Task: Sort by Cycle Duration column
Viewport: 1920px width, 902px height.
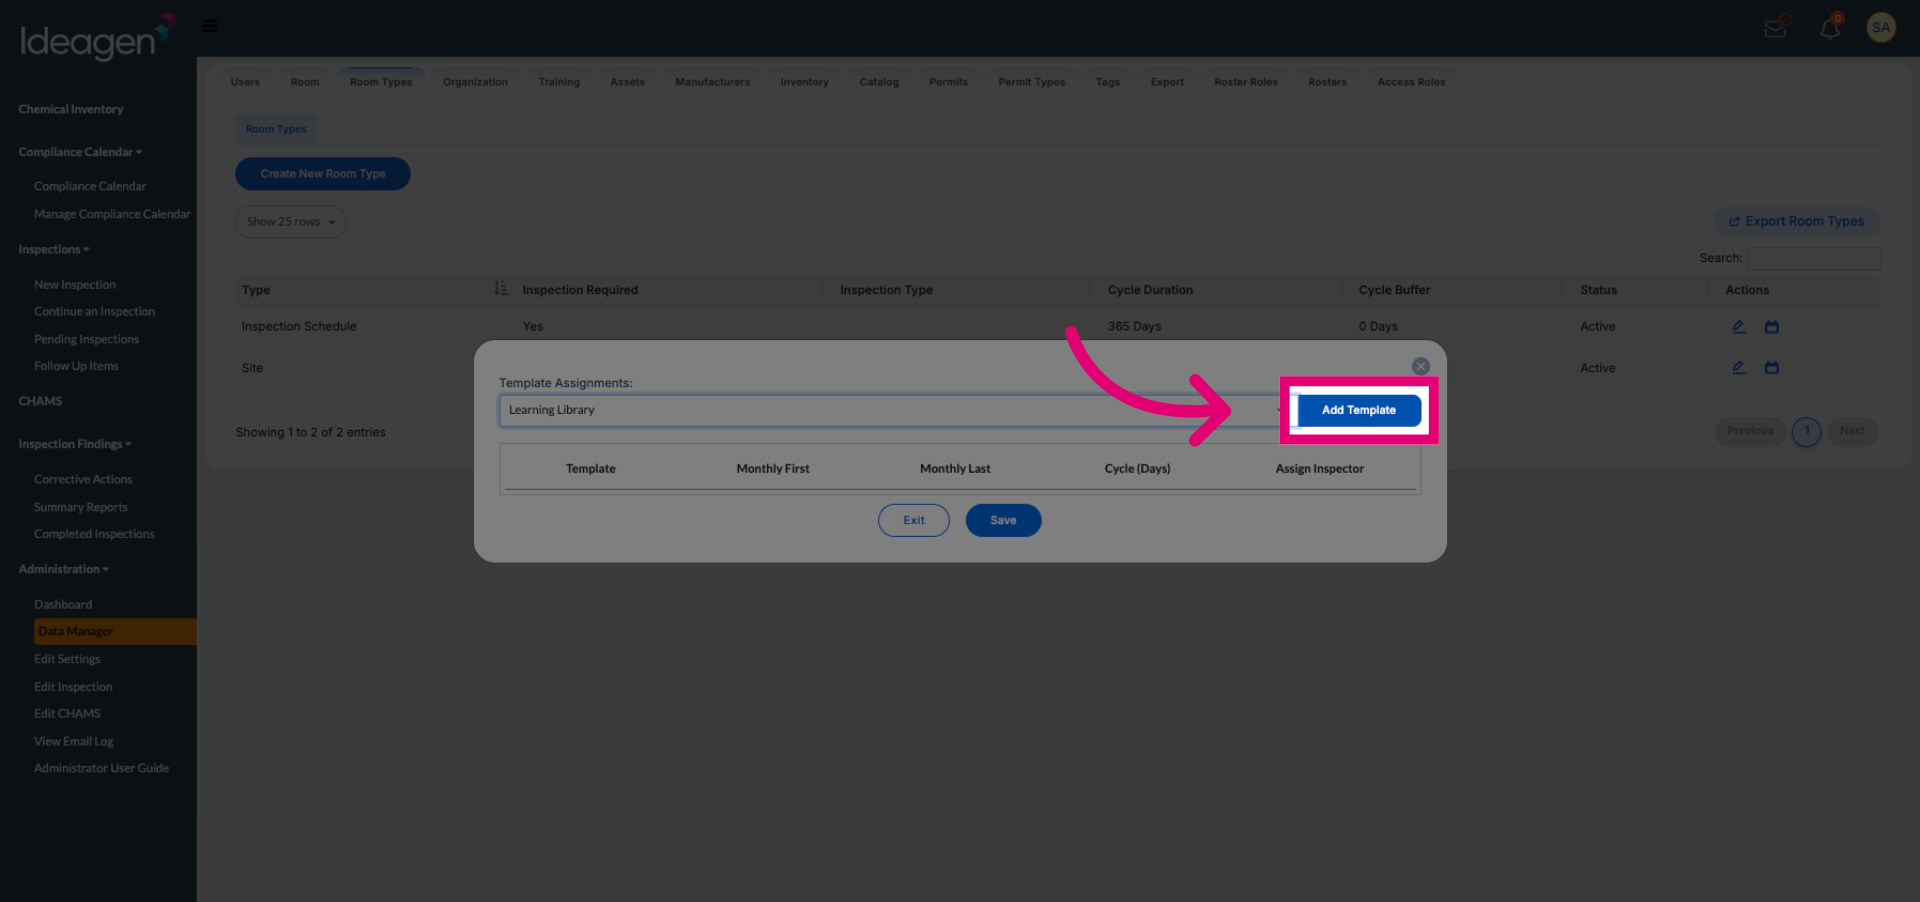Action: [x=1150, y=290]
